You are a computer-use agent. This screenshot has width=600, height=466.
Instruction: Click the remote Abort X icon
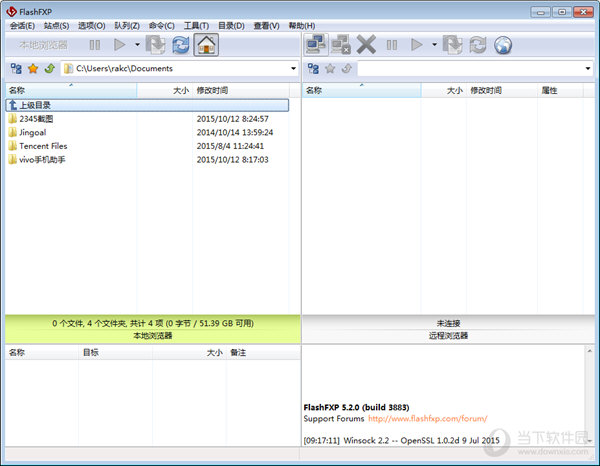click(x=366, y=45)
